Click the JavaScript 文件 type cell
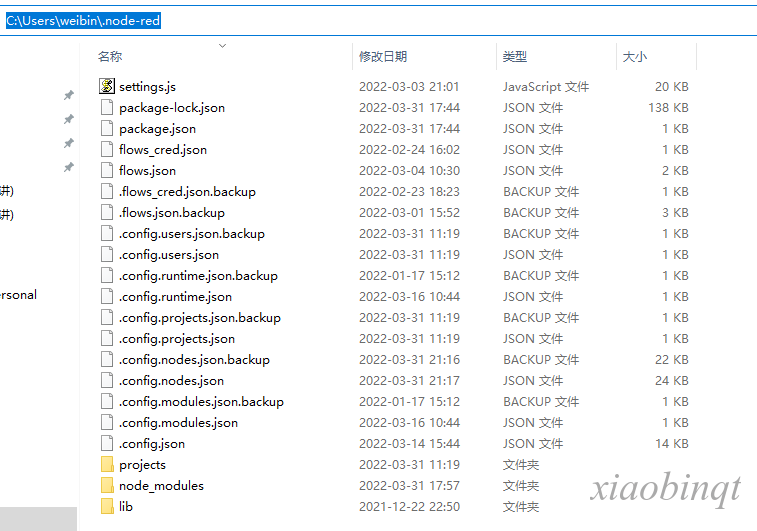 click(x=546, y=86)
